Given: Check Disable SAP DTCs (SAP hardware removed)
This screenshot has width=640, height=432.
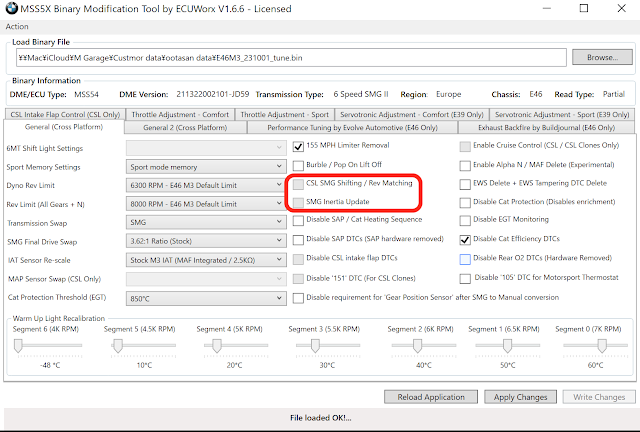Looking at the screenshot, I should tap(298, 239).
